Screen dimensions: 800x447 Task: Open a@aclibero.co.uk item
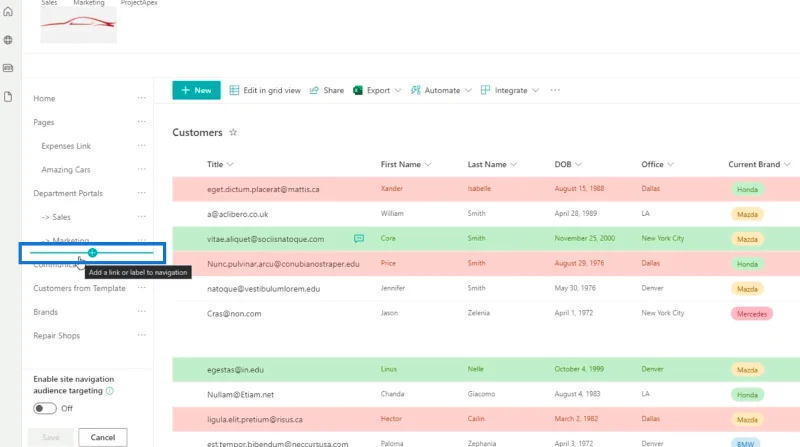[237, 214]
